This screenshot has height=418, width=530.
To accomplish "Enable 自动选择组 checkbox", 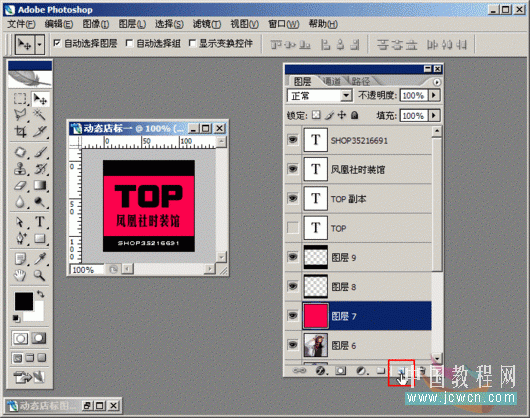I will click(x=129, y=43).
